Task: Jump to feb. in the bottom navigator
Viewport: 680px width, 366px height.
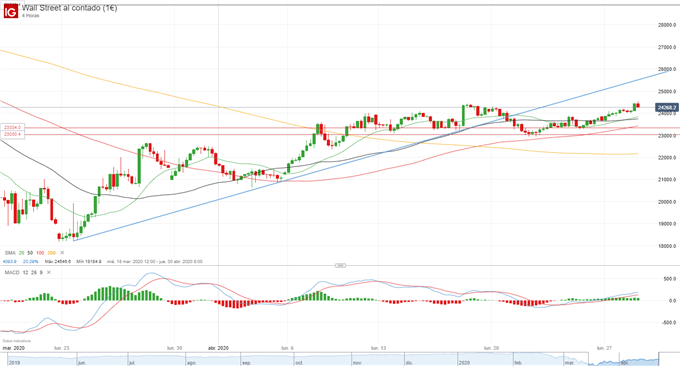Action: (x=518, y=363)
